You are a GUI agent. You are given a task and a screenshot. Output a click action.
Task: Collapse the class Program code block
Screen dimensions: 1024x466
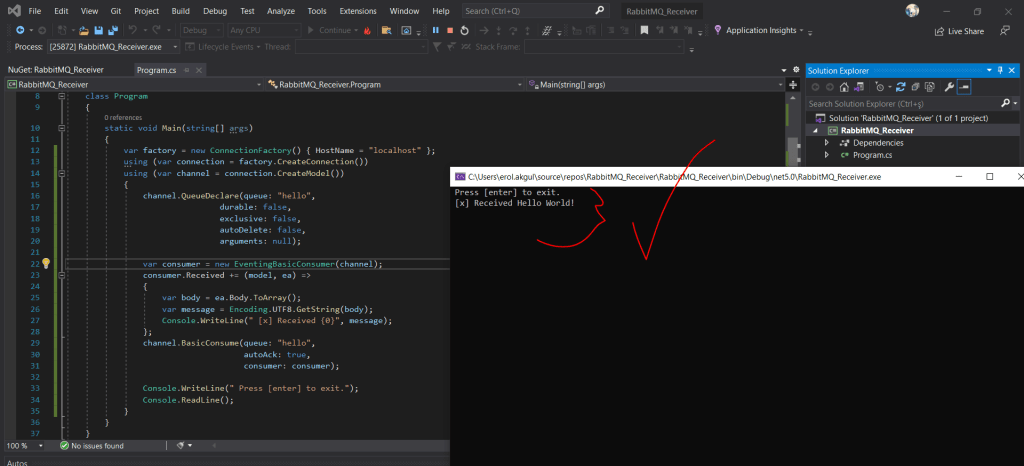pyautogui.click(x=63, y=97)
